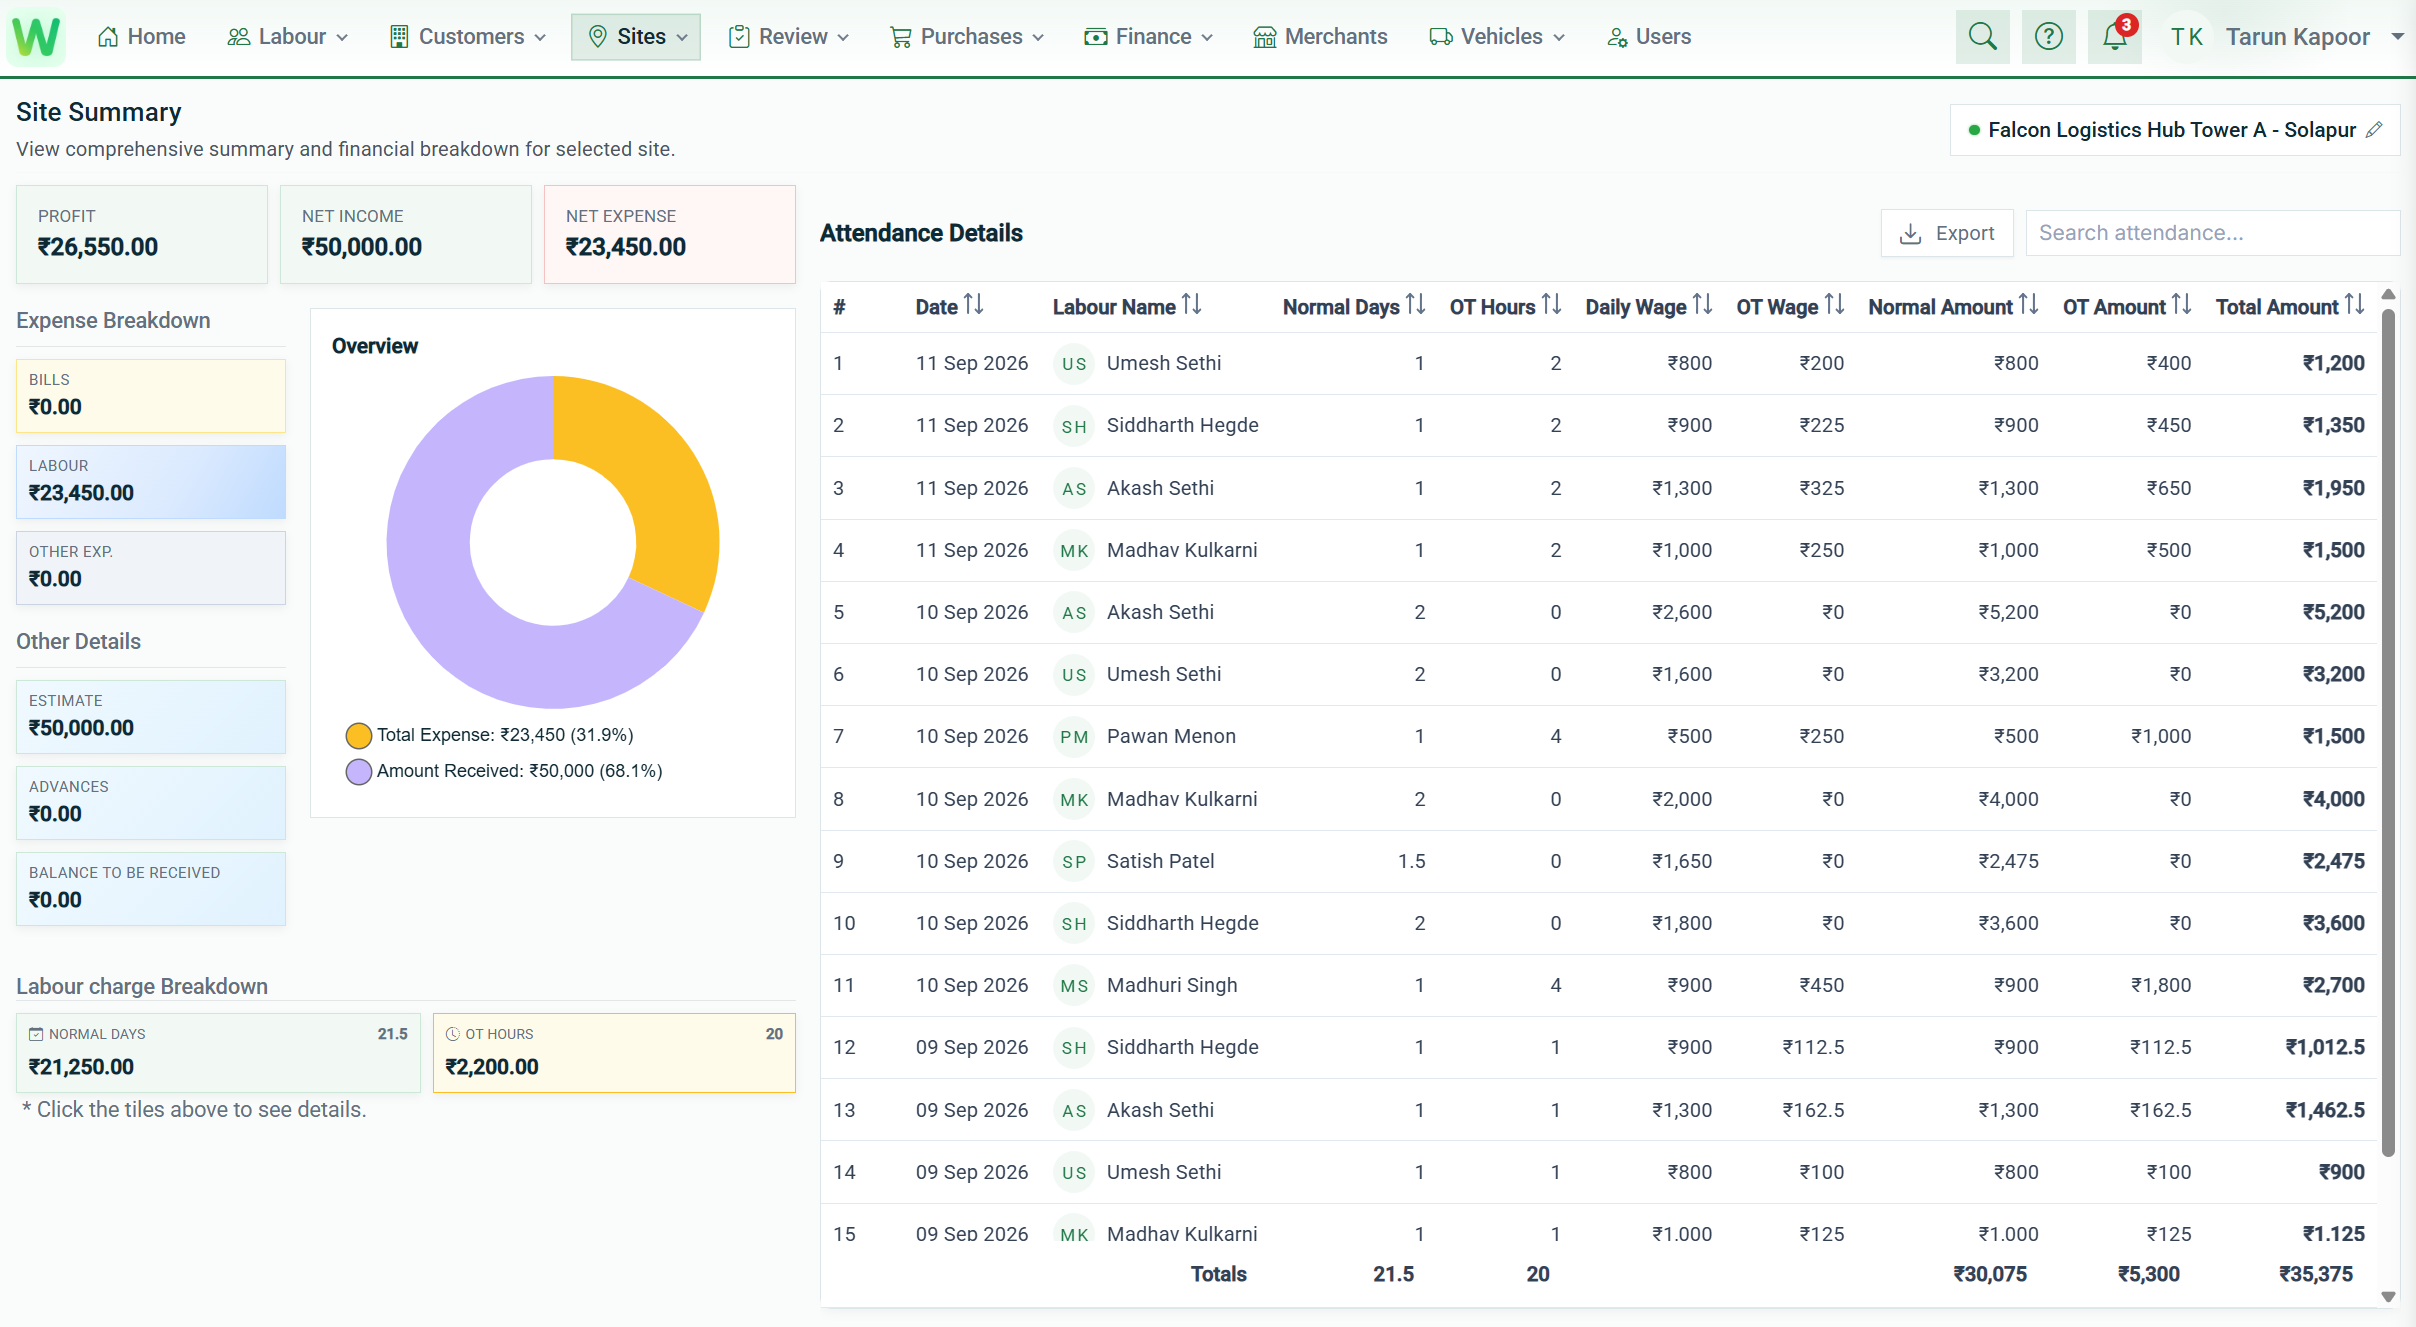This screenshot has width=2416, height=1327.
Task: Click the pencil icon to edit site name
Action: [x=2374, y=130]
